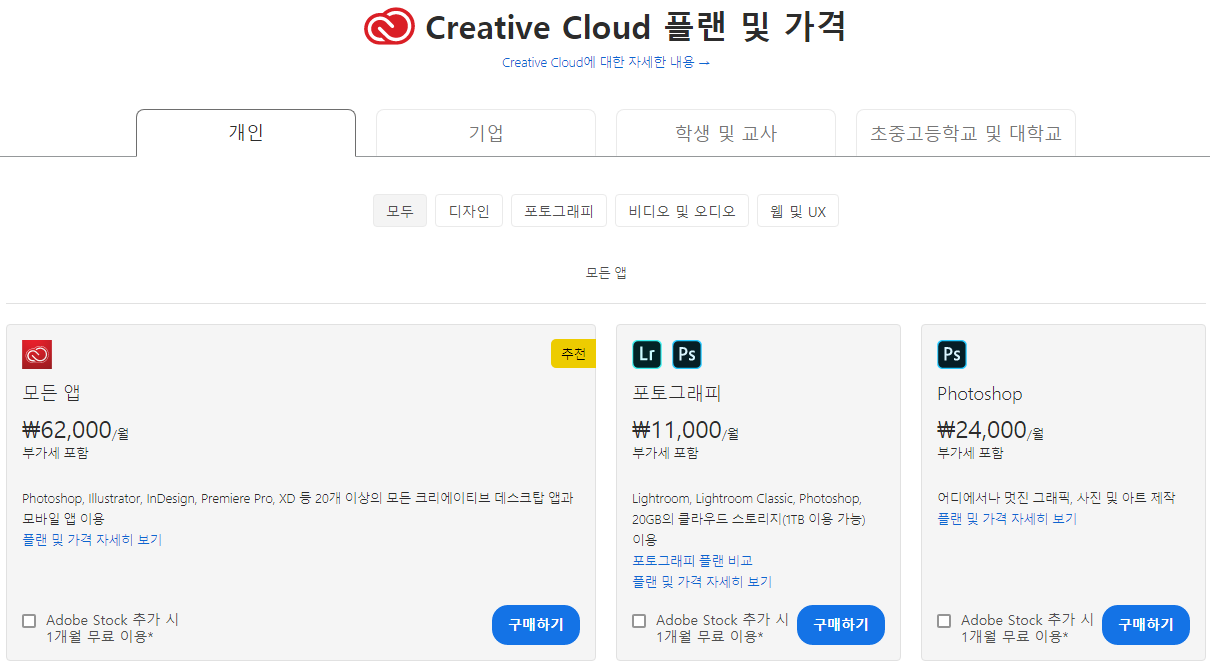
Task: Click the yellow 추천 badge
Action: click(x=573, y=354)
